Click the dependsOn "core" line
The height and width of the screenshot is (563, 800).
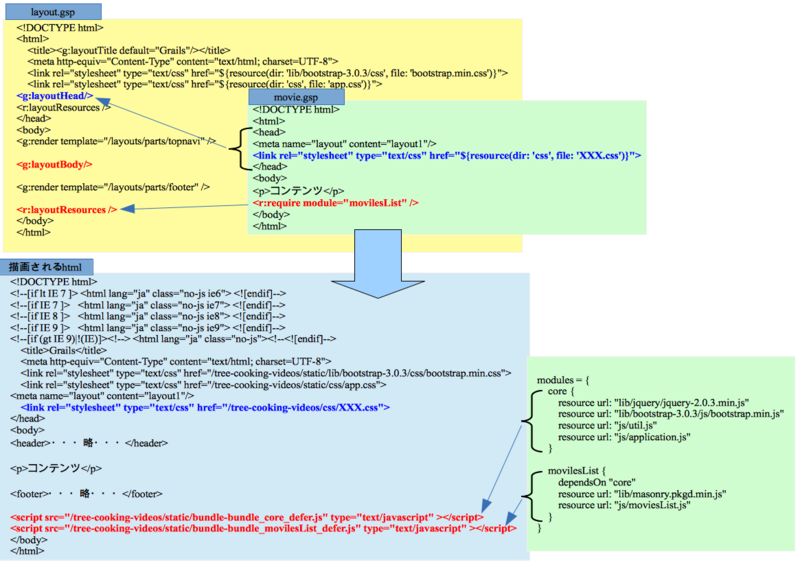pos(597,482)
